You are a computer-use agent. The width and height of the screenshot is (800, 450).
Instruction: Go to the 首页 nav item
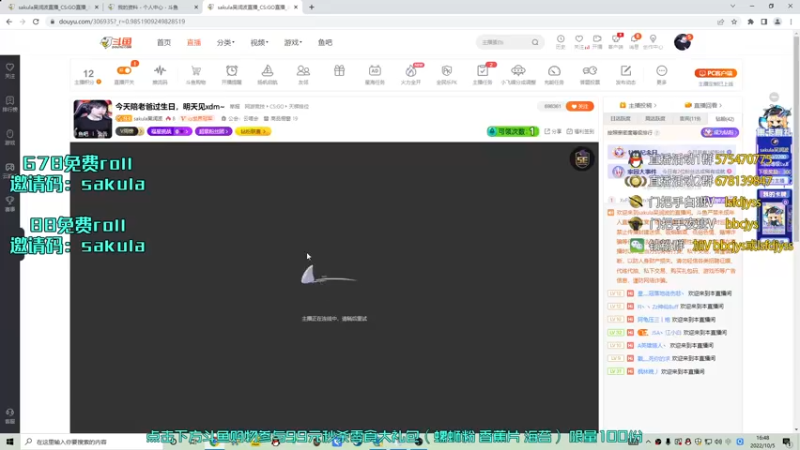click(164, 42)
